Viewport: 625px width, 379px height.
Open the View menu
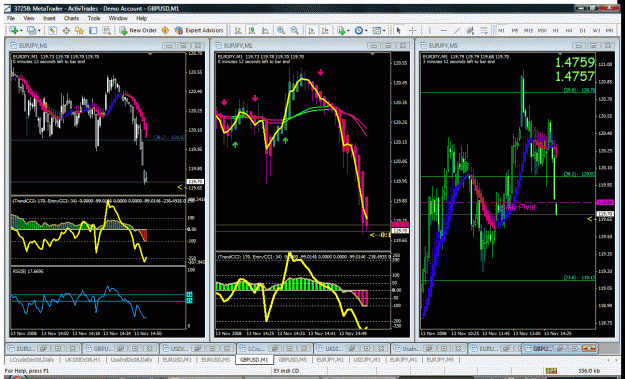(29, 18)
